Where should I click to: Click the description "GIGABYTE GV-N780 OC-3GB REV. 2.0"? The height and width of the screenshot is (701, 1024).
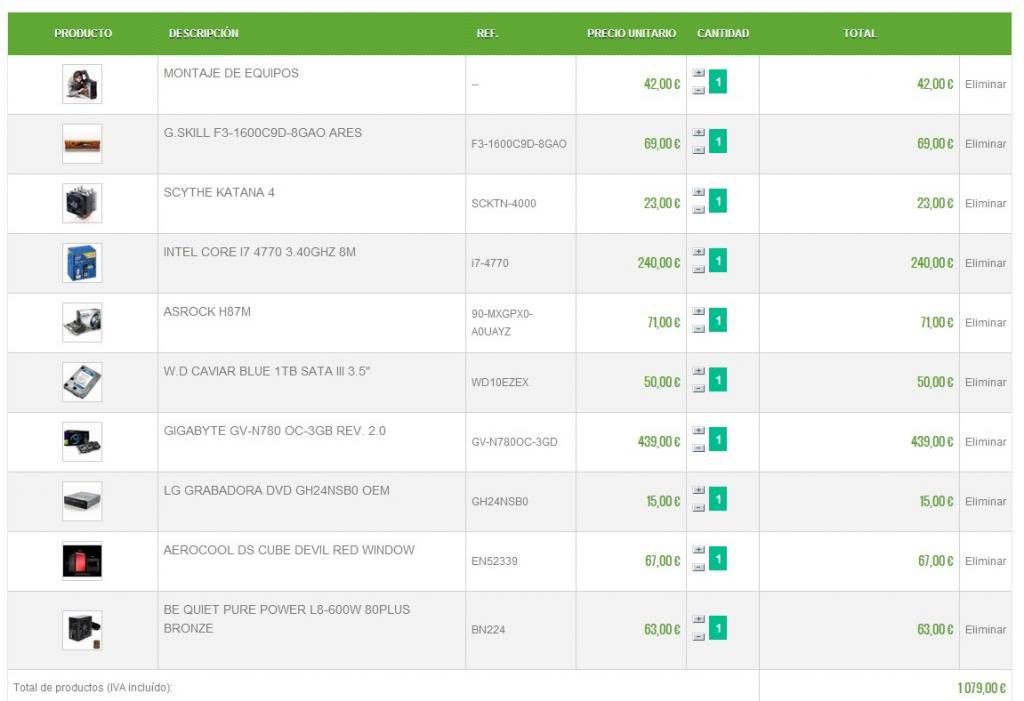coord(274,431)
